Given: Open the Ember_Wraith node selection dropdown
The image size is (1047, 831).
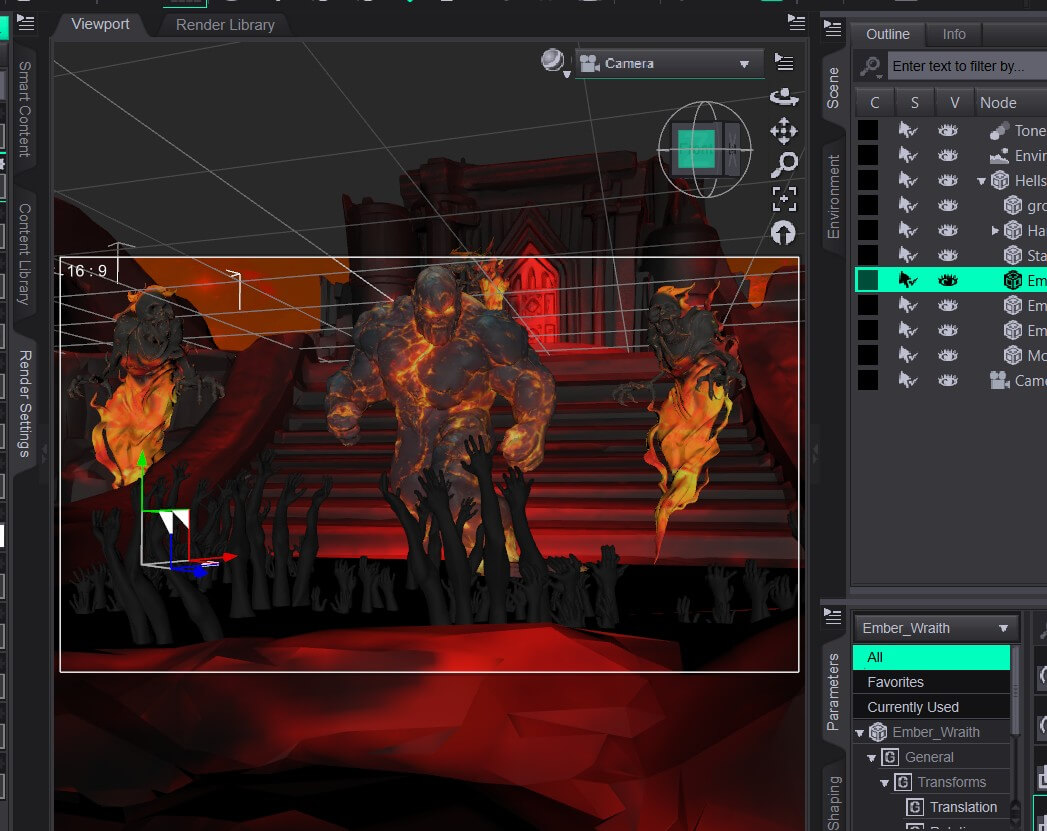Looking at the screenshot, I should [935, 628].
